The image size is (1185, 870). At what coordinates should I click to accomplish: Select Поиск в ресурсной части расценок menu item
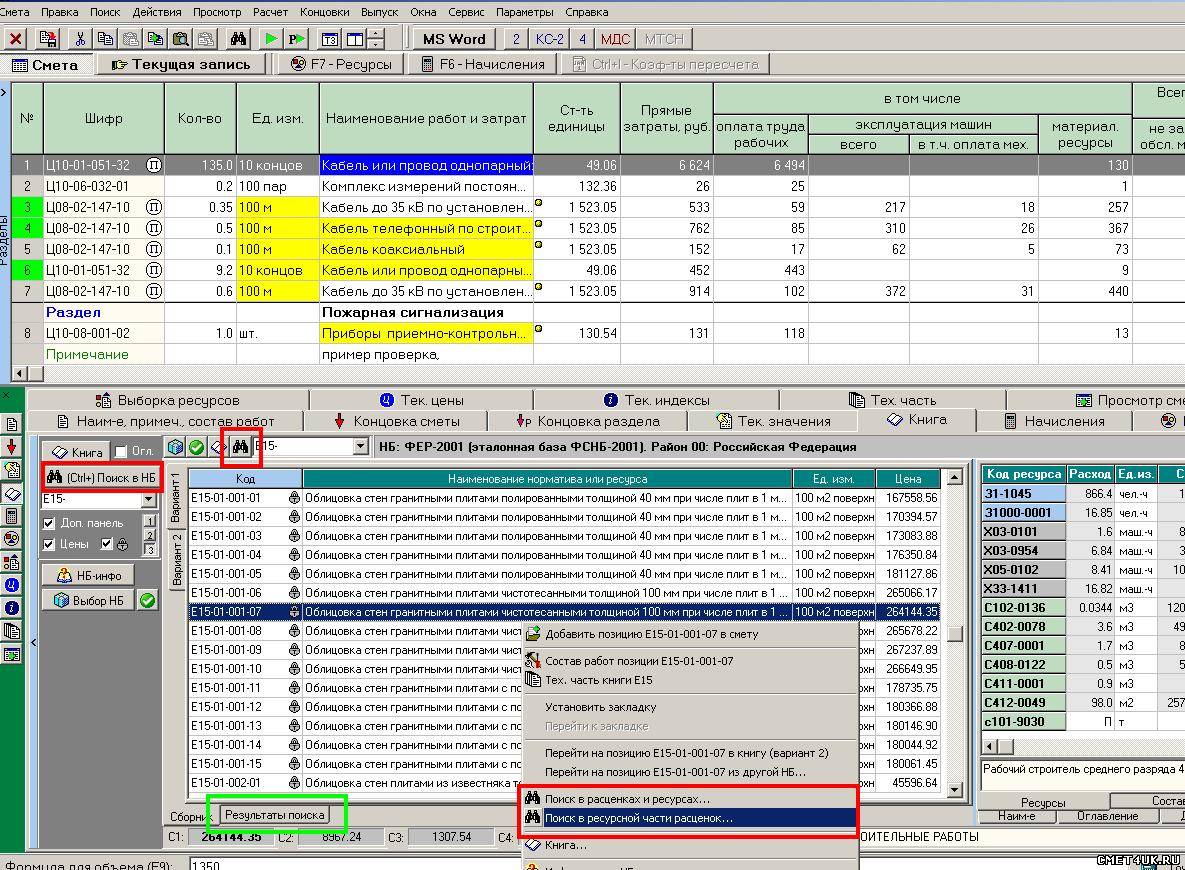click(x=638, y=818)
